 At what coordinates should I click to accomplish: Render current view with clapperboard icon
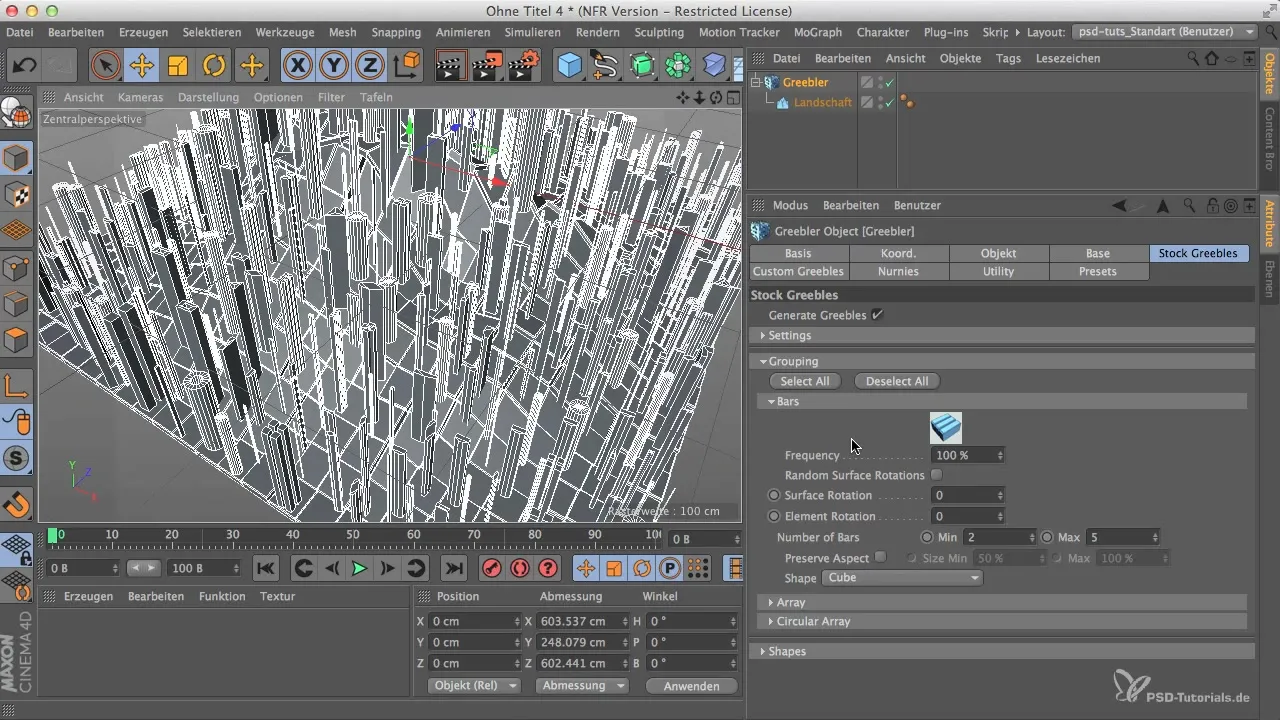click(451, 66)
